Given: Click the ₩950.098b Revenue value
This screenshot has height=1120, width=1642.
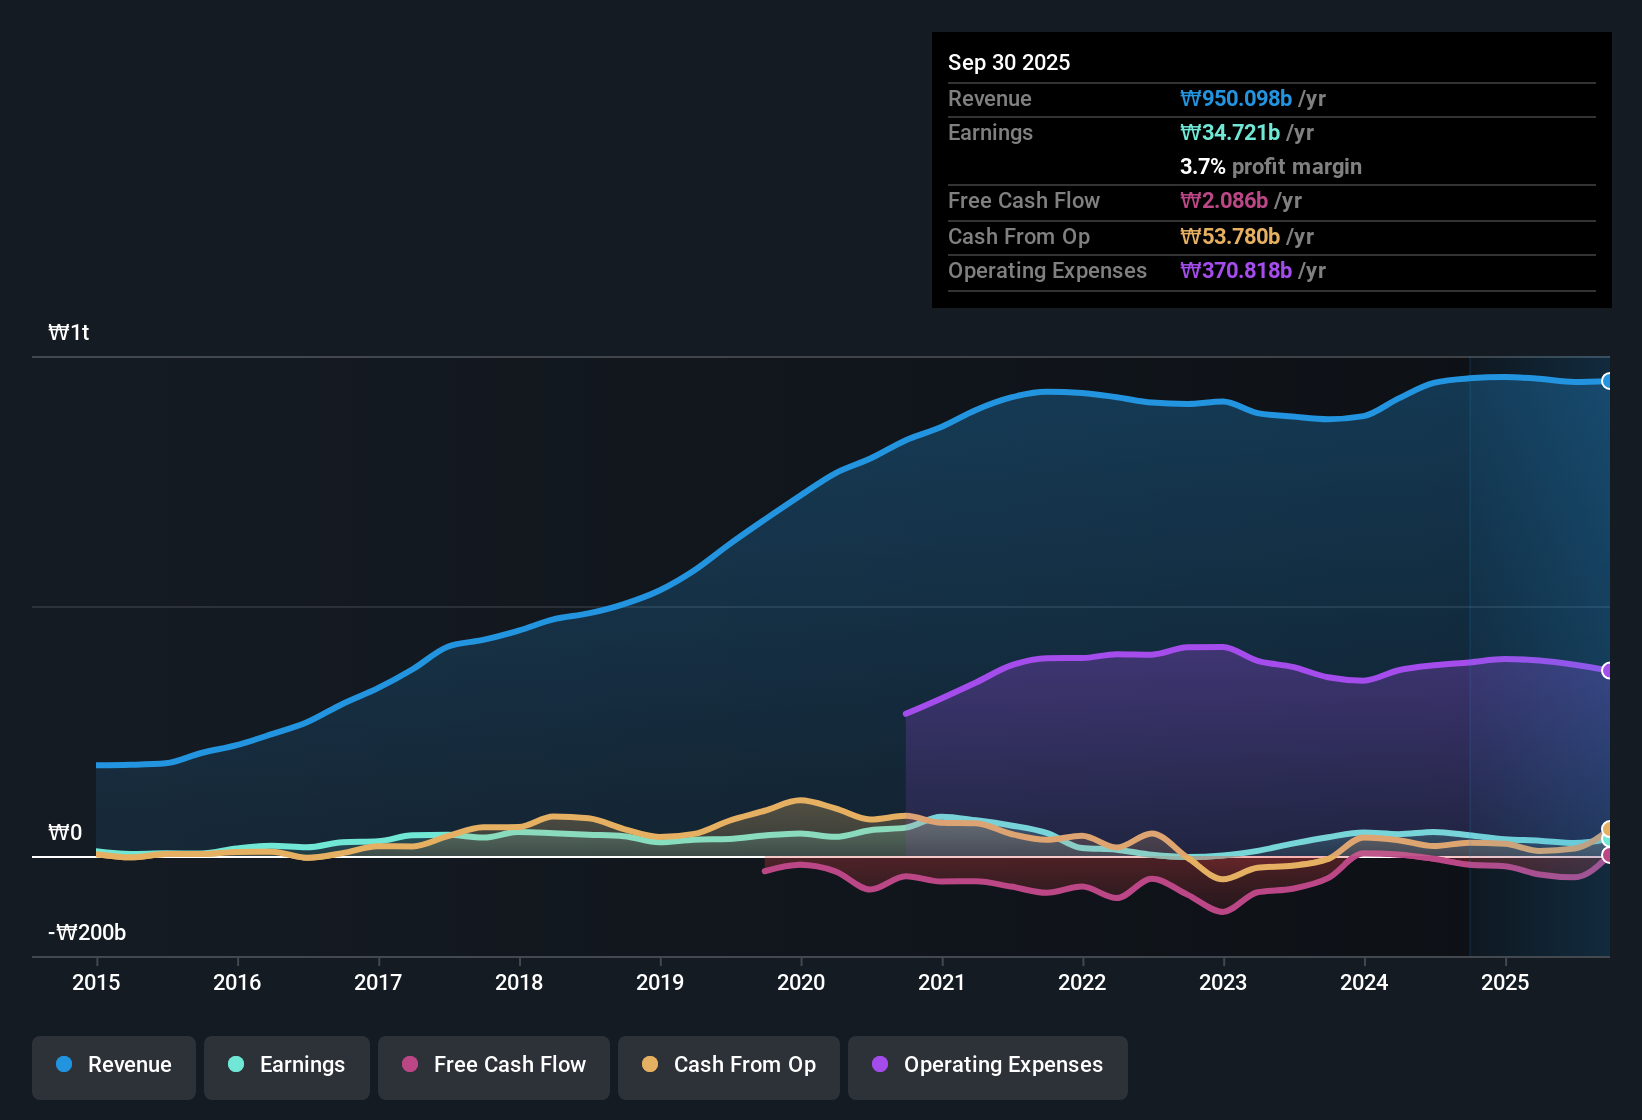Looking at the screenshot, I should click(1236, 98).
